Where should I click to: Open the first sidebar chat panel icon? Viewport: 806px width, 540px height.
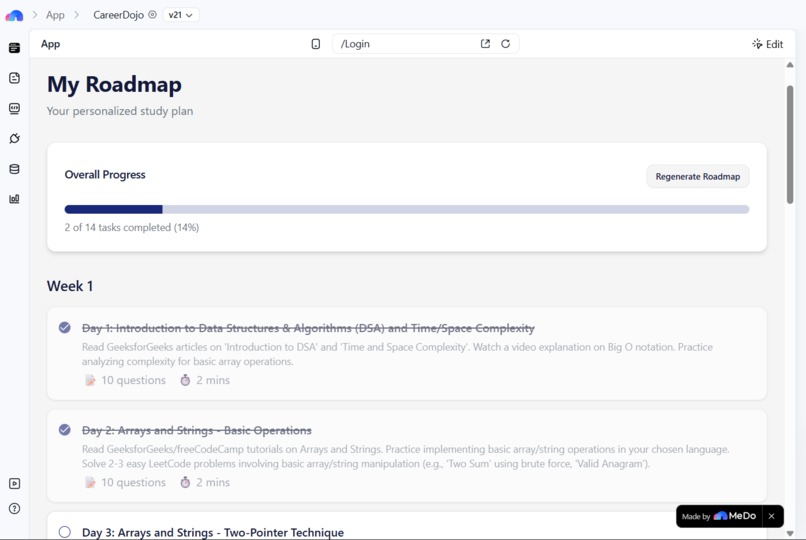click(14, 48)
